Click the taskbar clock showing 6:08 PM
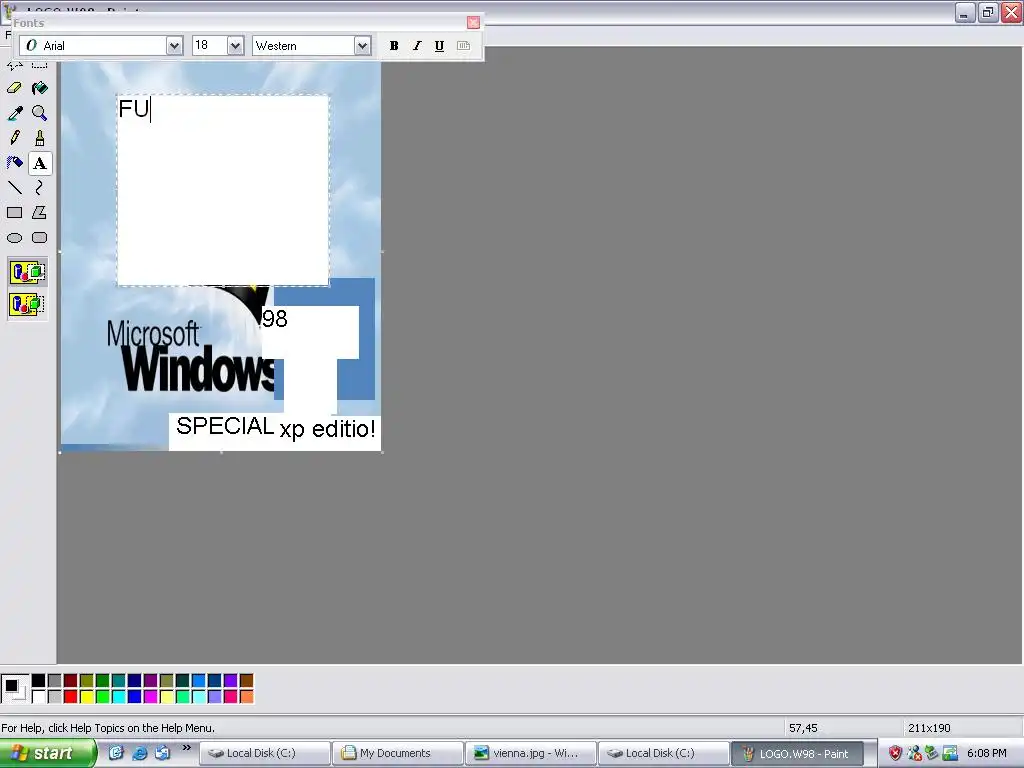This screenshot has height=768, width=1024. click(986, 753)
